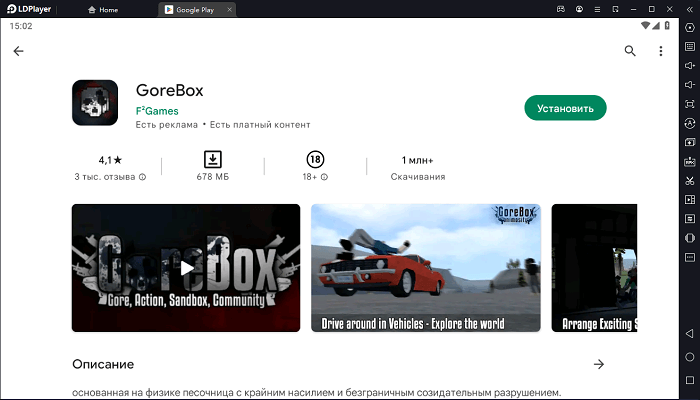Click the 18 age rating badge
Viewport: 700px width, 400px height.
(x=315, y=159)
